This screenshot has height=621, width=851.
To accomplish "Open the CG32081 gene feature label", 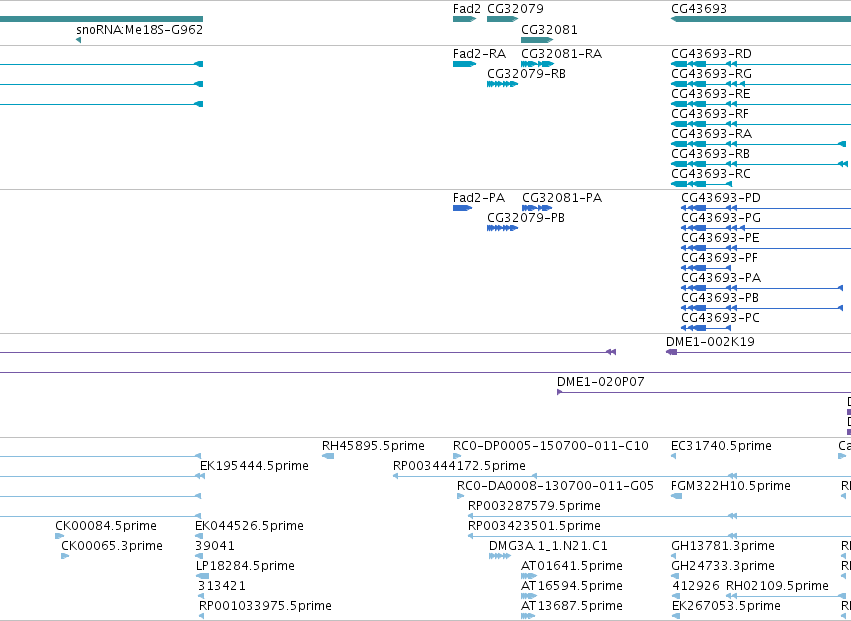I will 549,29.
